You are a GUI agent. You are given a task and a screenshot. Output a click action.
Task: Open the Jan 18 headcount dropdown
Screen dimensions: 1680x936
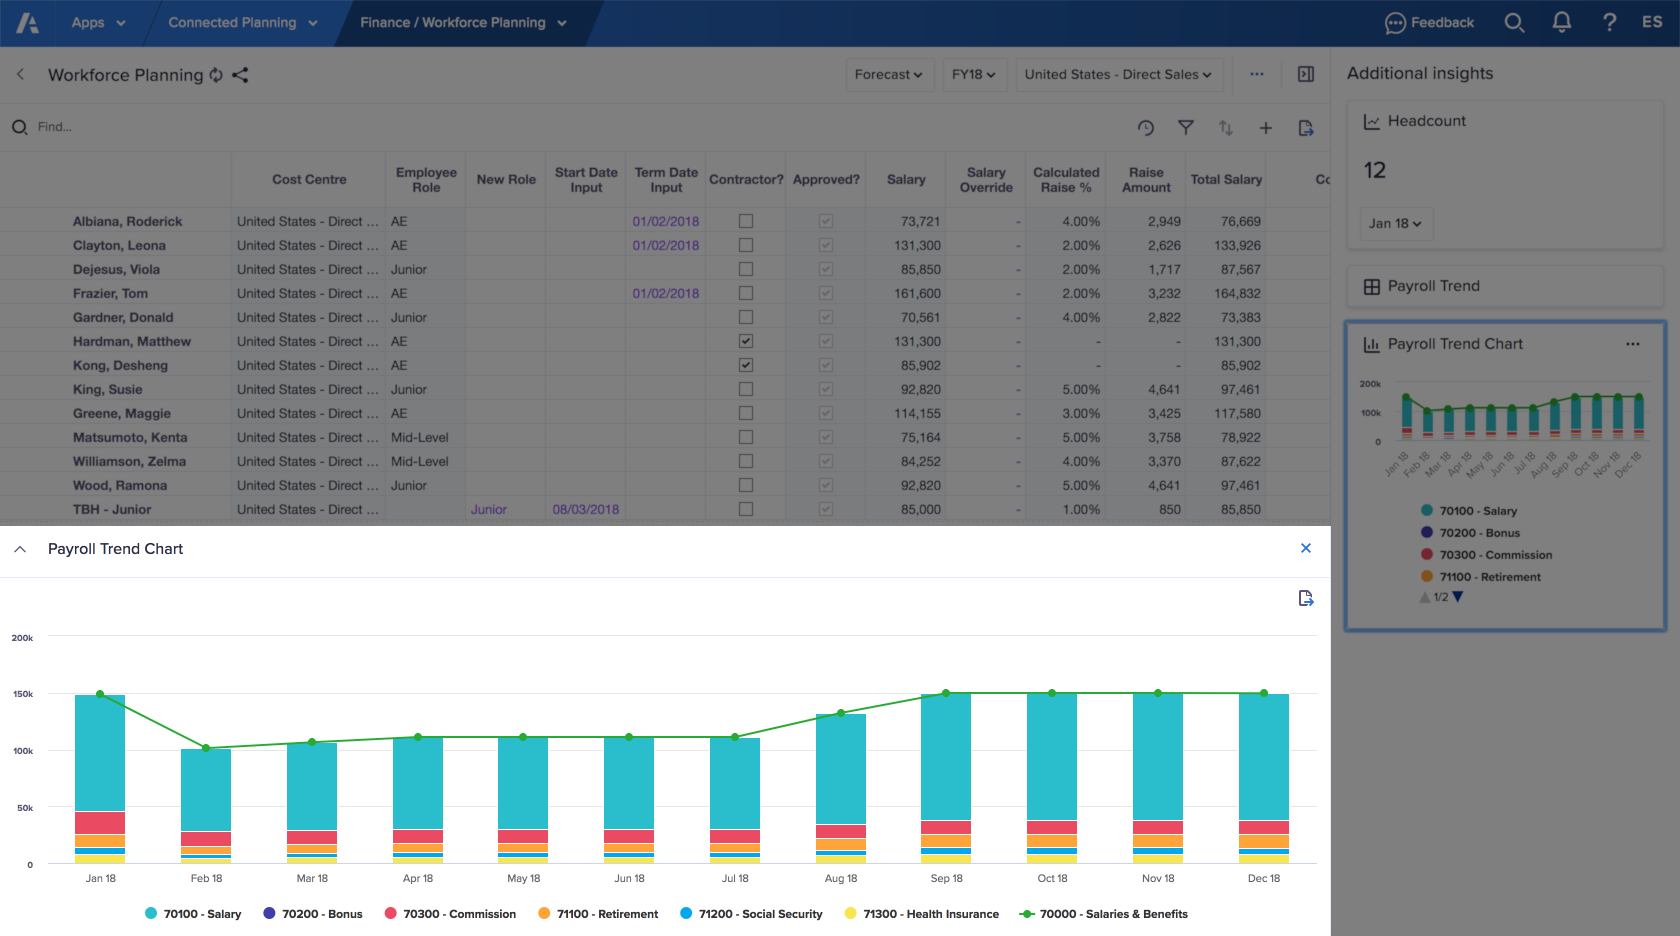click(x=1395, y=224)
